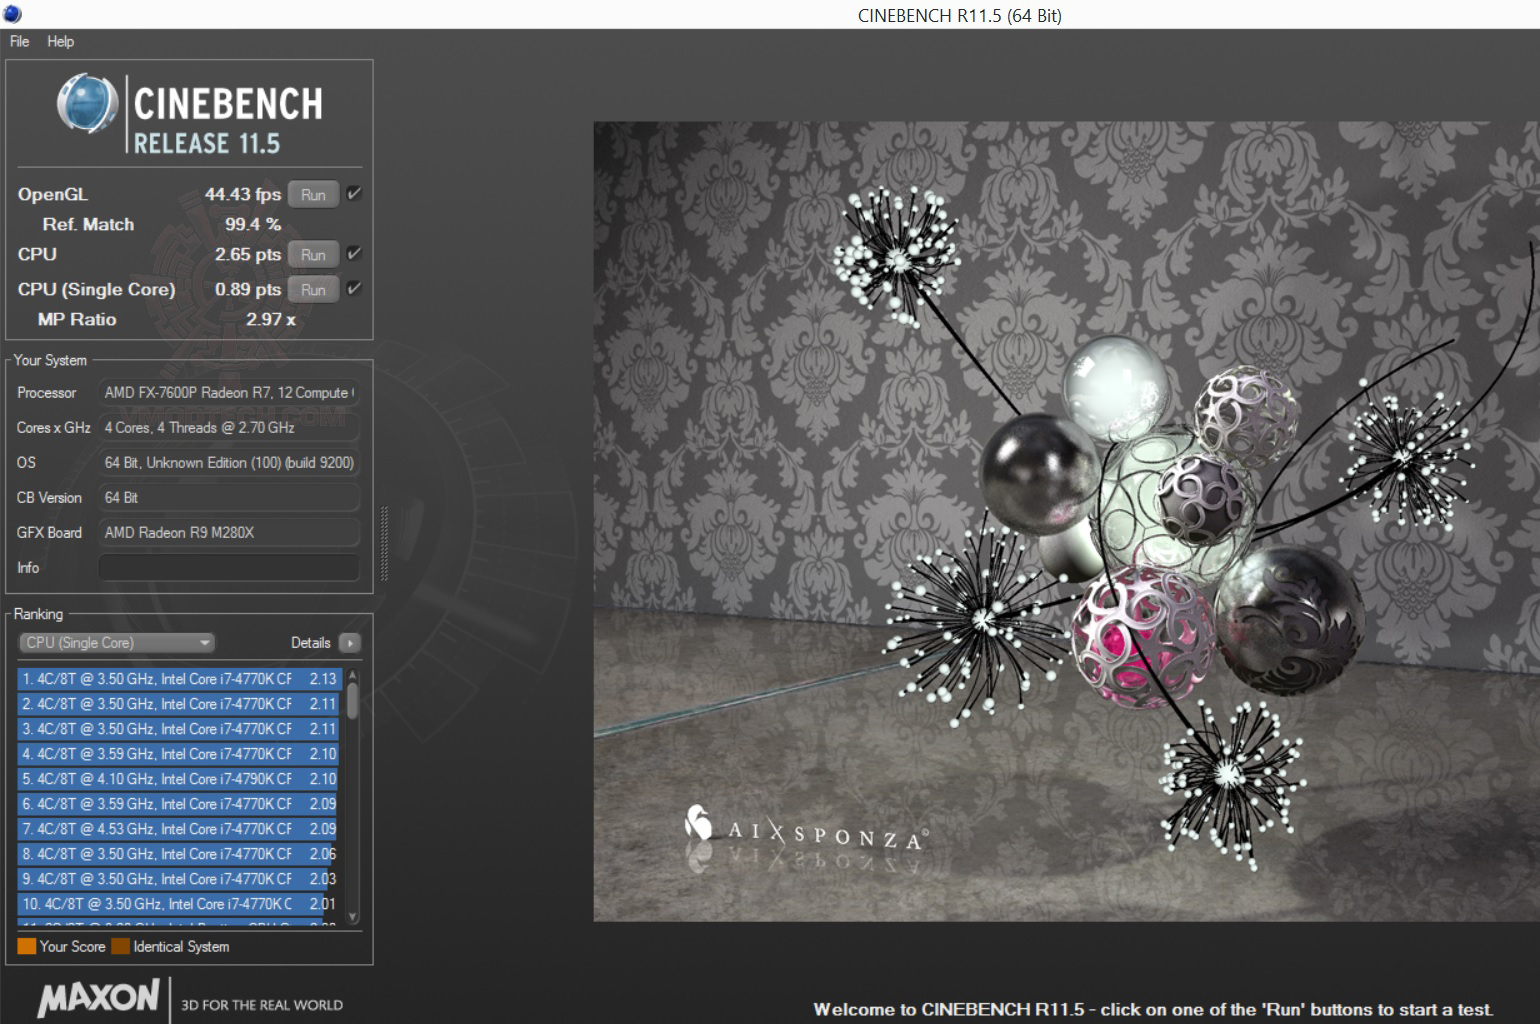The width and height of the screenshot is (1540, 1024).
Task: Select the CB Version field
Action: click(229, 498)
